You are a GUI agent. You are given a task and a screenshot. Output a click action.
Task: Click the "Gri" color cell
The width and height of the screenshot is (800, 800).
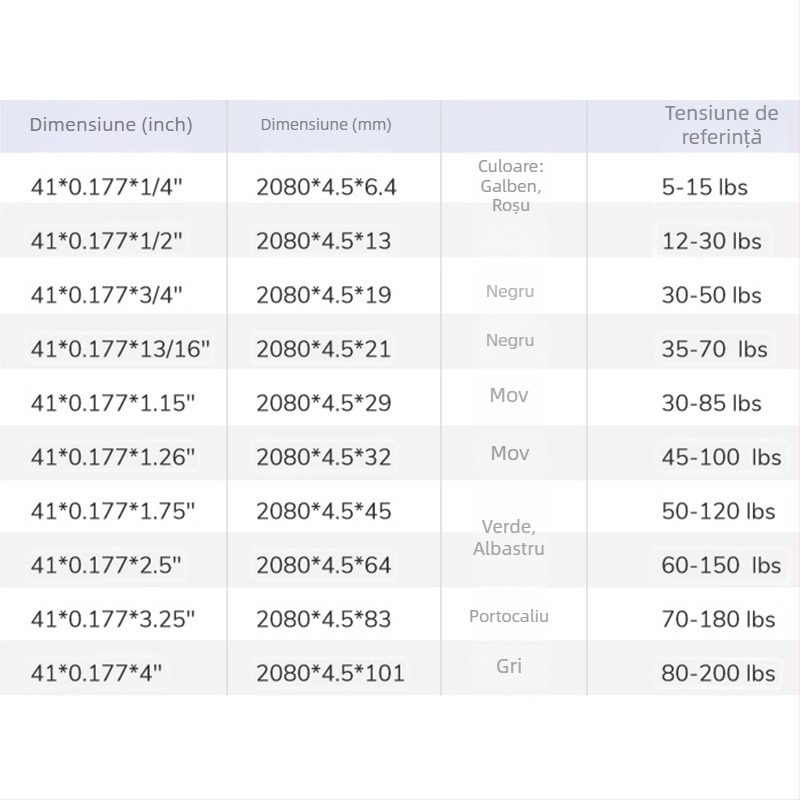coord(509,666)
